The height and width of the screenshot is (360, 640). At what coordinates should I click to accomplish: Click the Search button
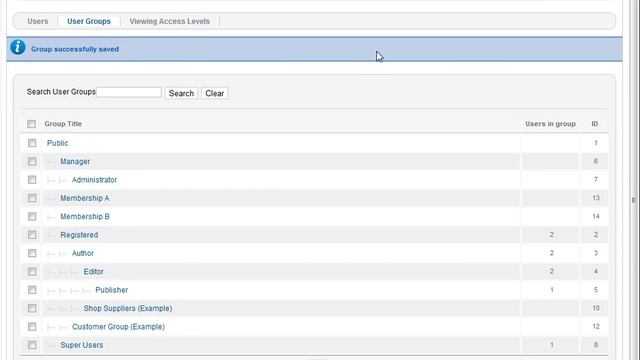(181, 93)
